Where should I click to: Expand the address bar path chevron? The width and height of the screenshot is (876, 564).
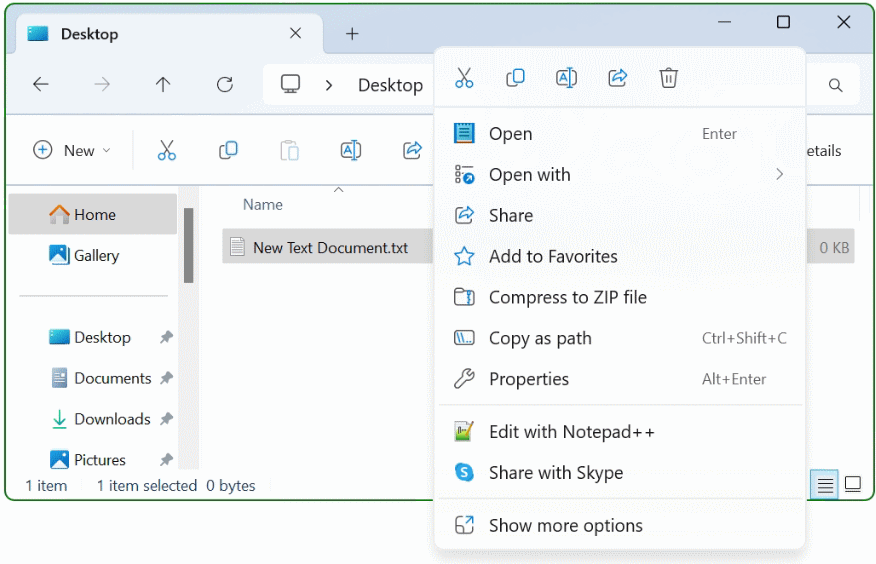point(329,86)
